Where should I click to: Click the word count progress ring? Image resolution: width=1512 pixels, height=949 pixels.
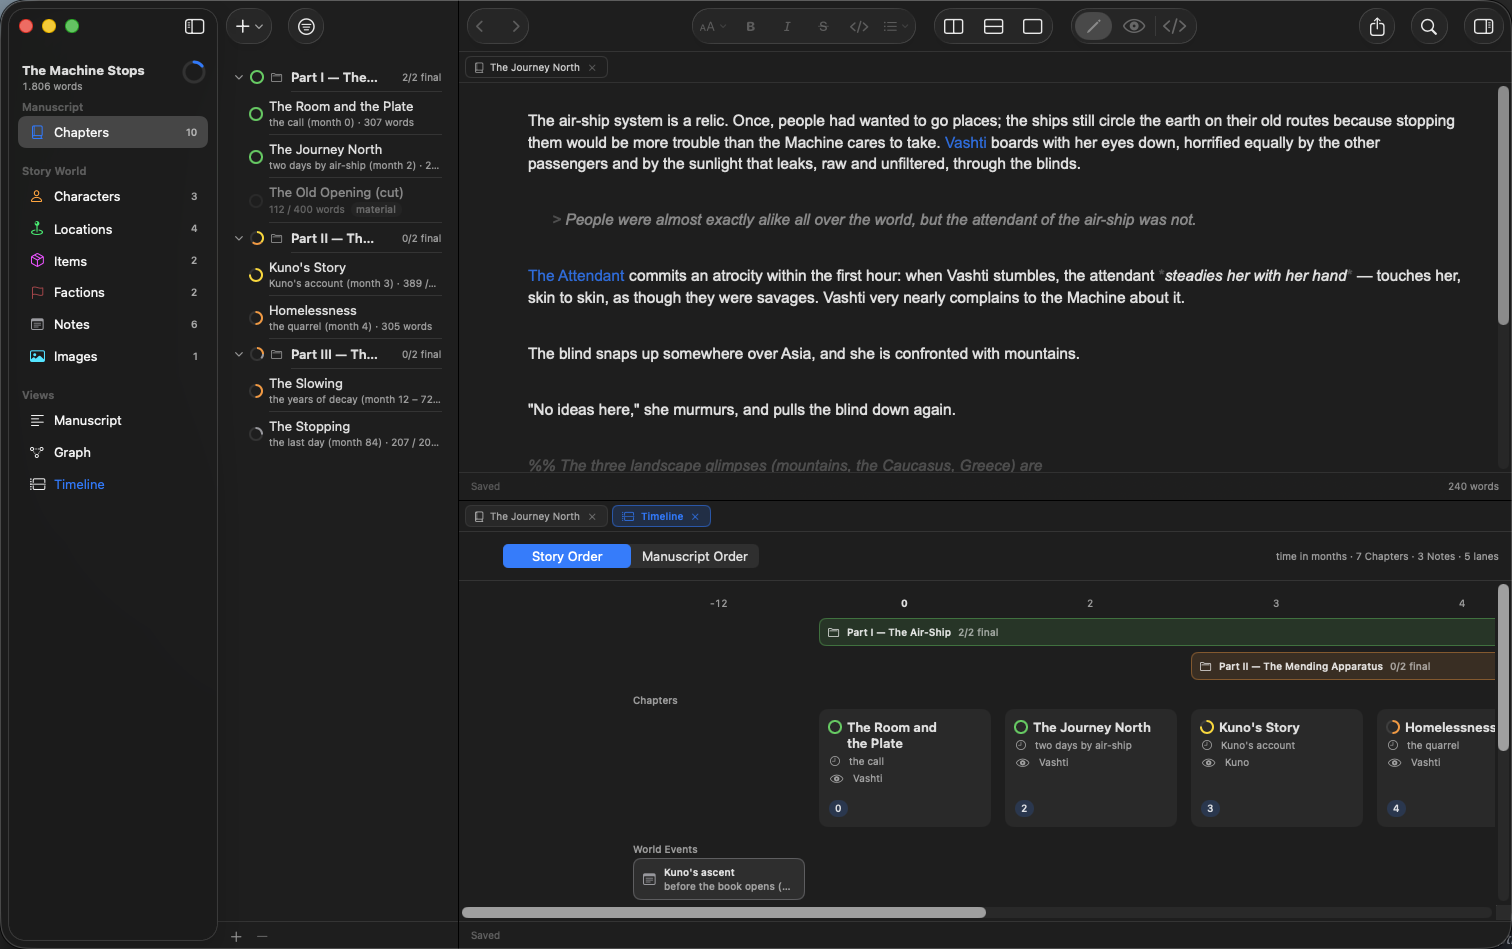coord(194,72)
